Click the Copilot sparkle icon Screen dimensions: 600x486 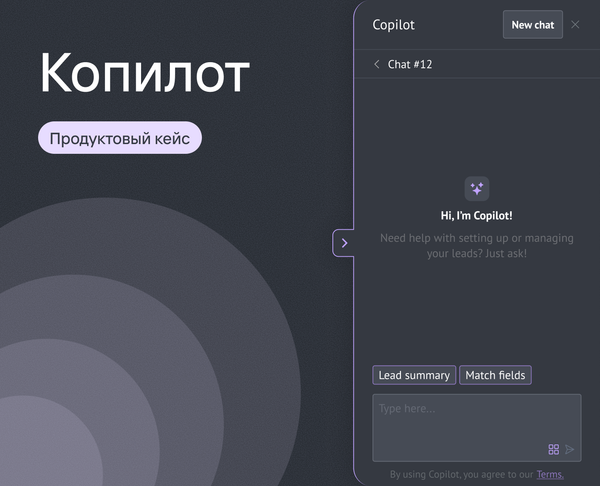(477, 189)
